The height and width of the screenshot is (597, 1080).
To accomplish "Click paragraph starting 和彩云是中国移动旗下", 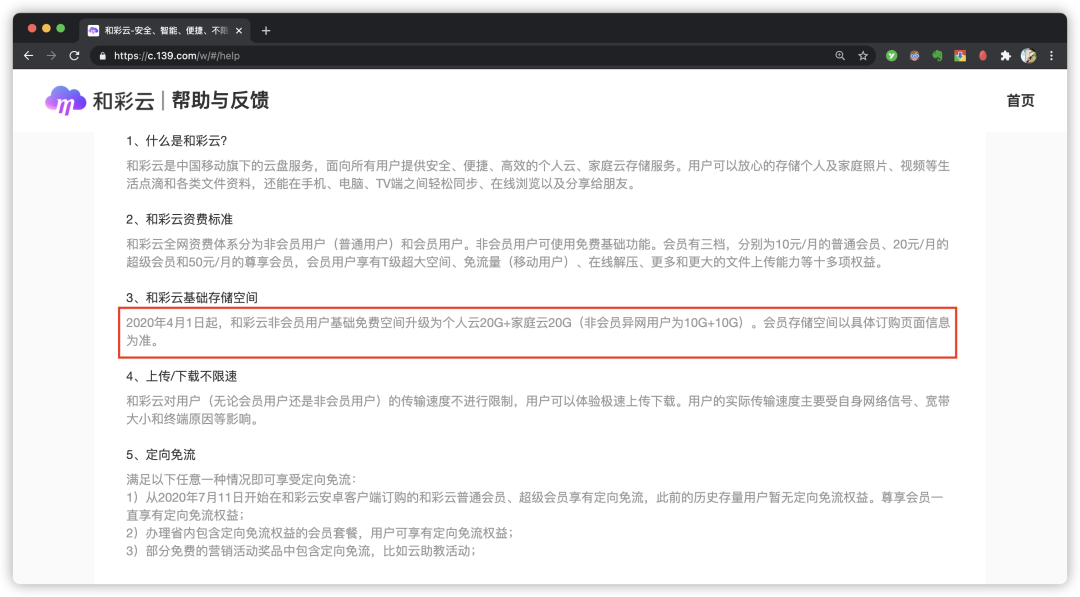I will (538, 175).
